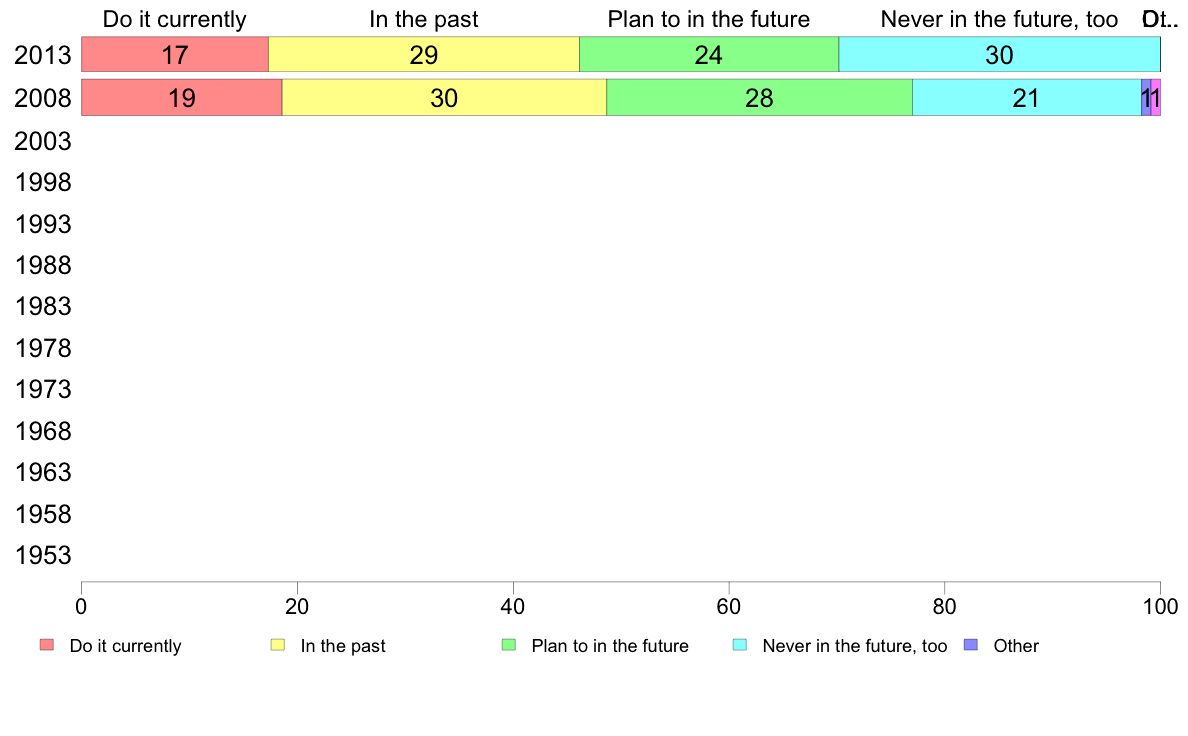Click the yellow In the past legend swatch

point(278,645)
